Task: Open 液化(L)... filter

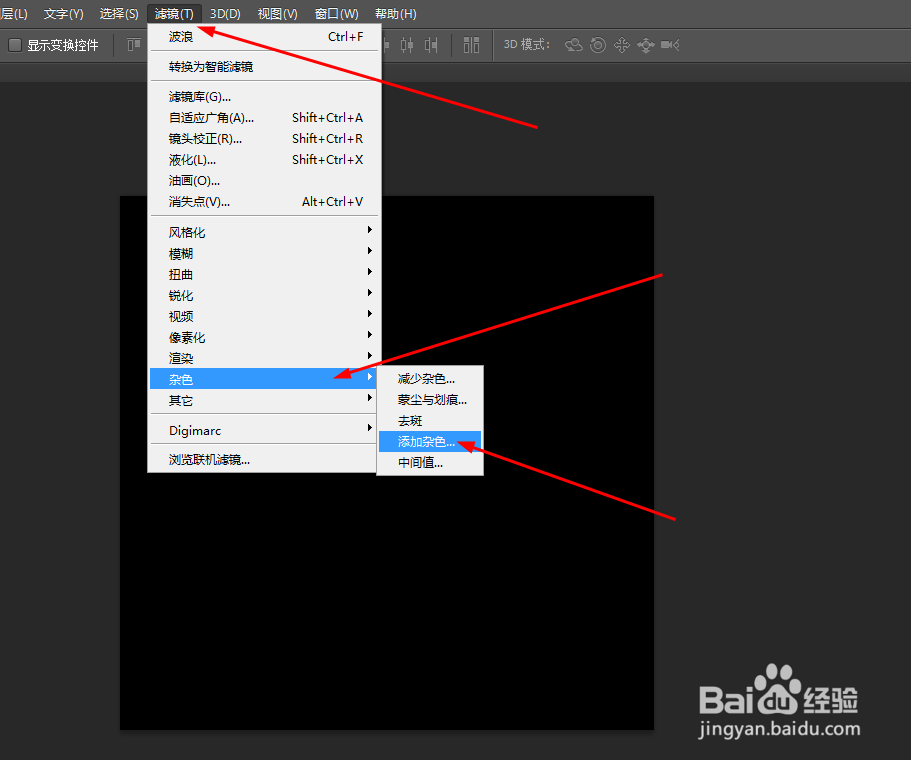Action: 265,159
